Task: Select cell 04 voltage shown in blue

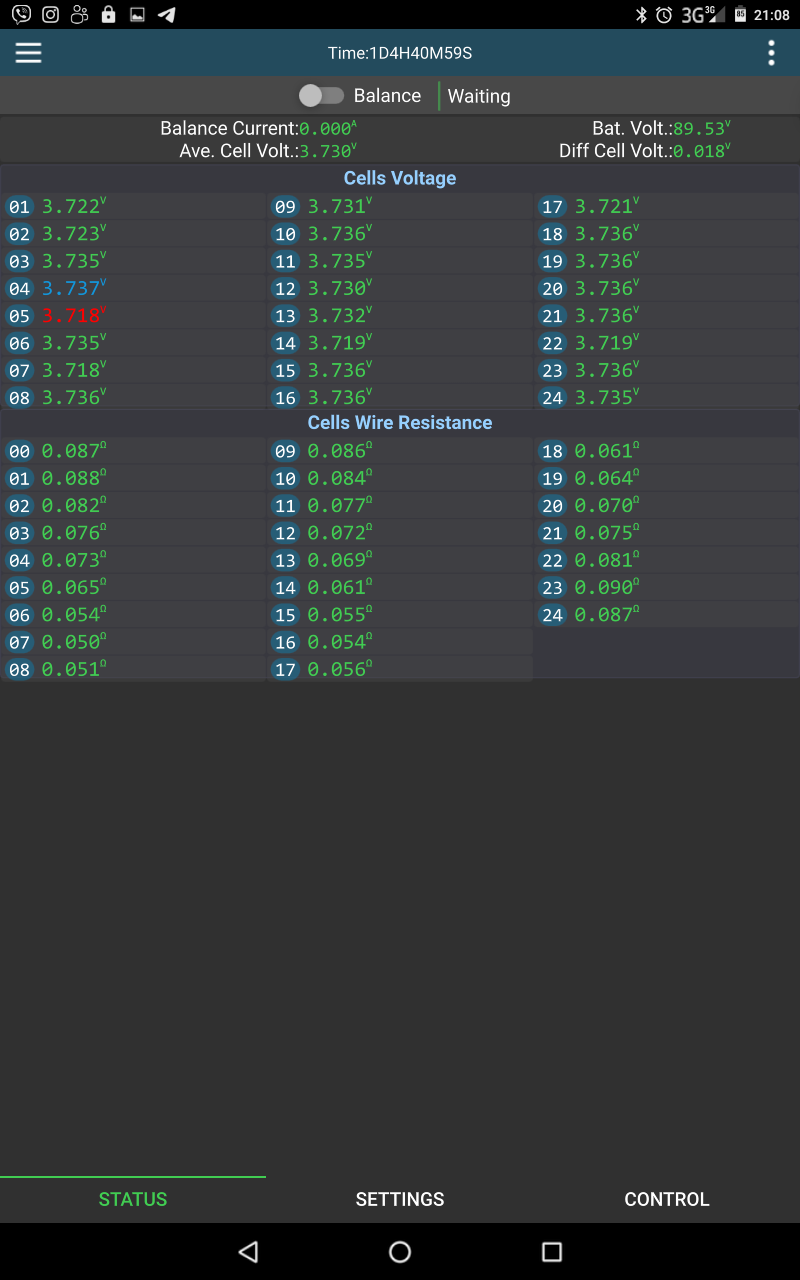Action: [71, 289]
